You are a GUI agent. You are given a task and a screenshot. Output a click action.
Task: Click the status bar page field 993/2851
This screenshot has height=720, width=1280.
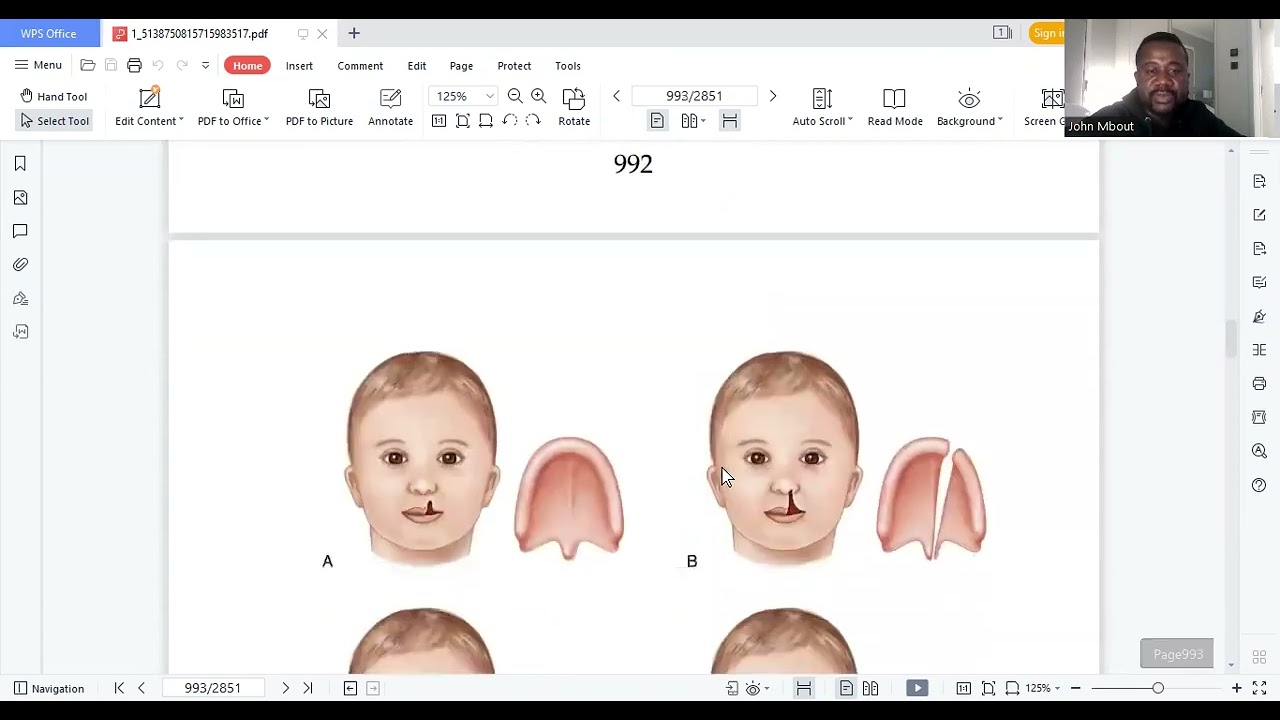(x=212, y=688)
